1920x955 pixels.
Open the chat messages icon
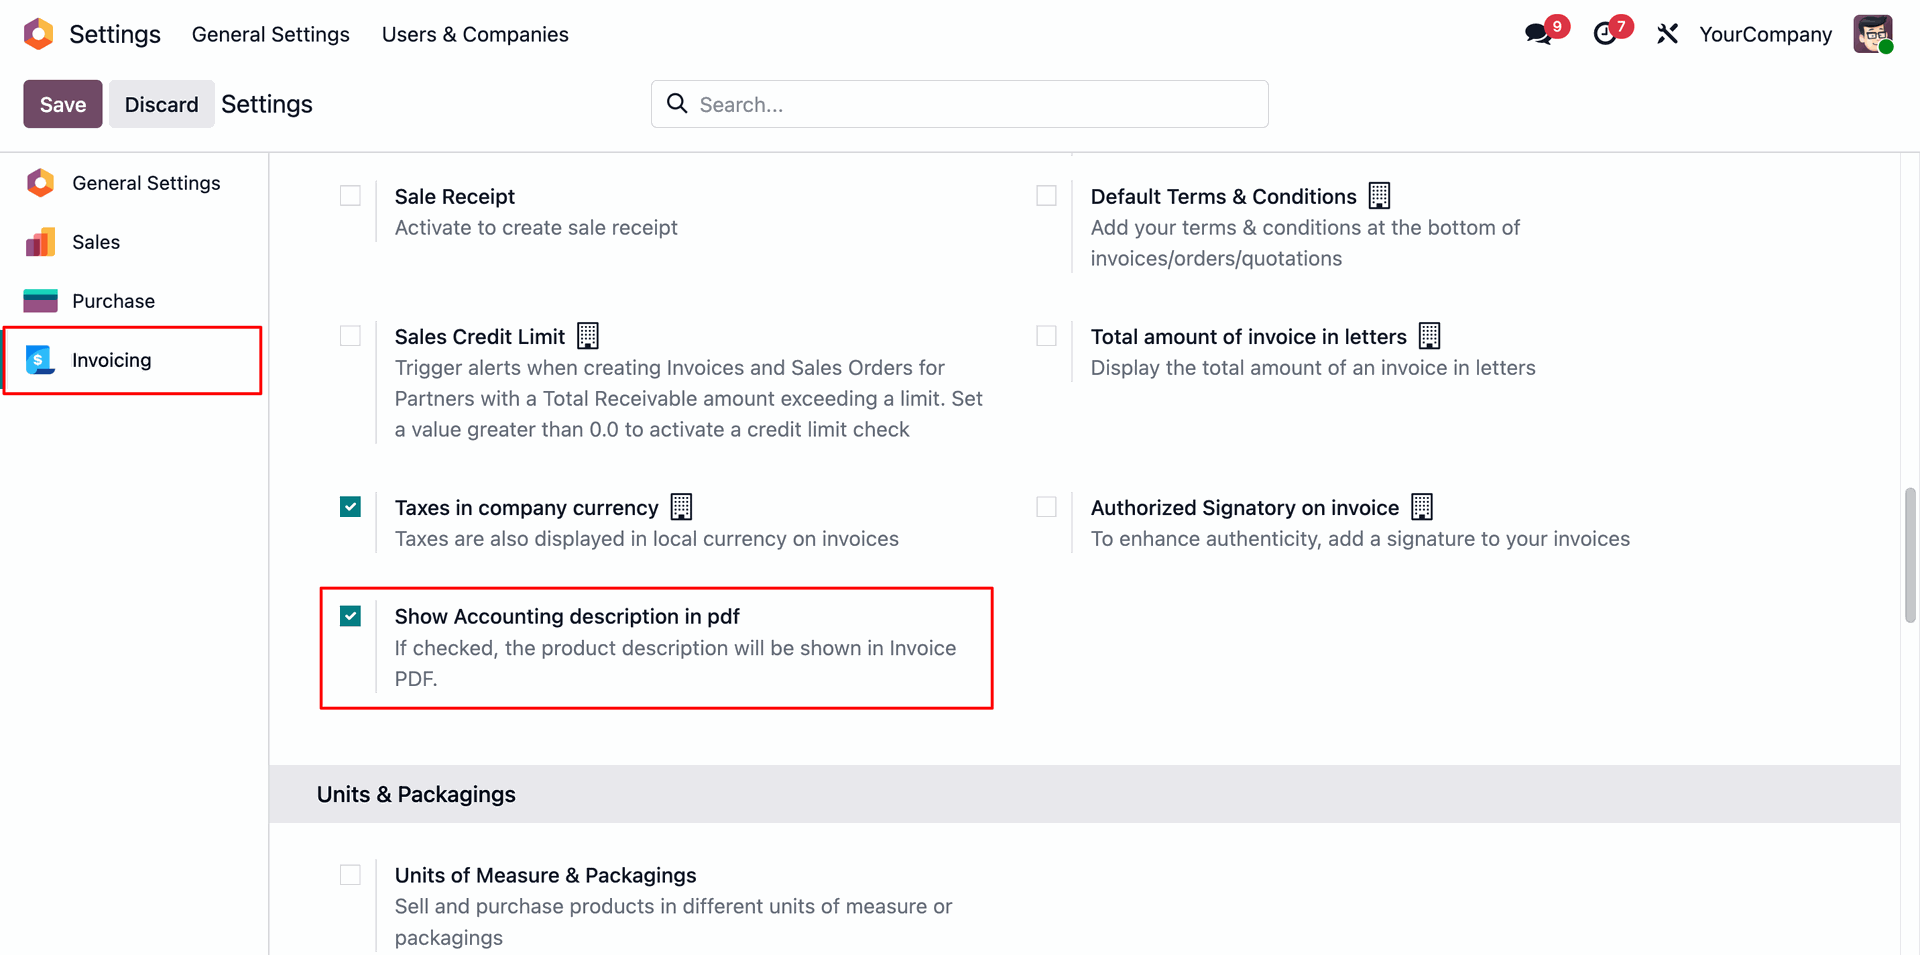(x=1538, y=34)
